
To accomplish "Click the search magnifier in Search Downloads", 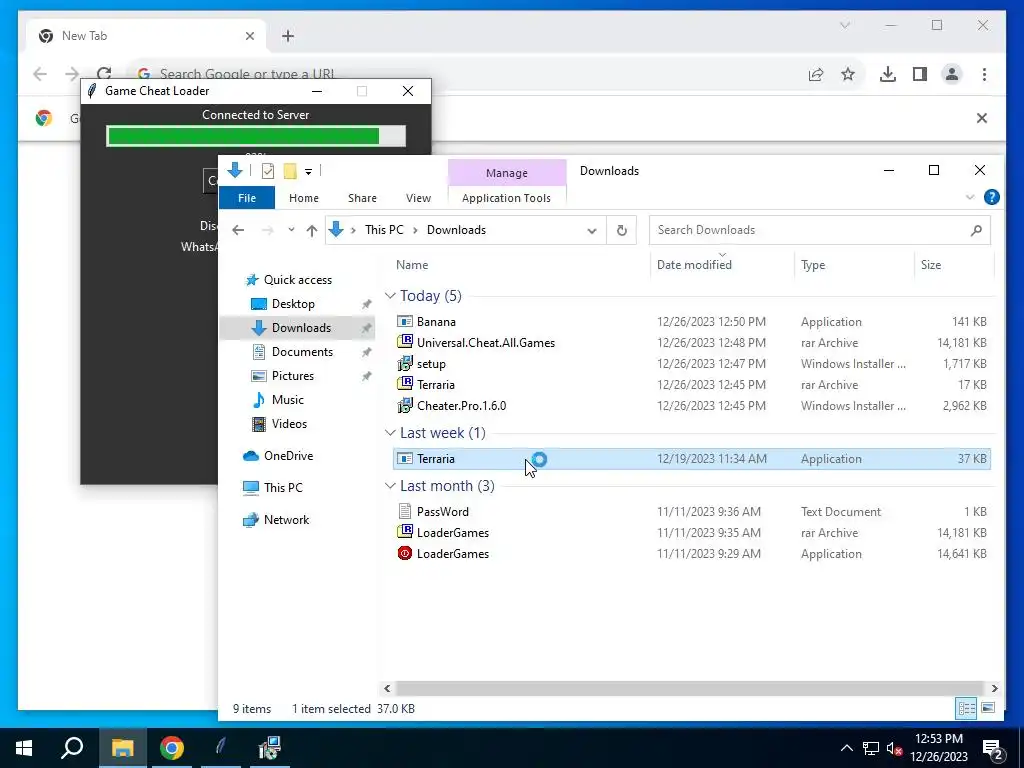I will click(976, 230).
